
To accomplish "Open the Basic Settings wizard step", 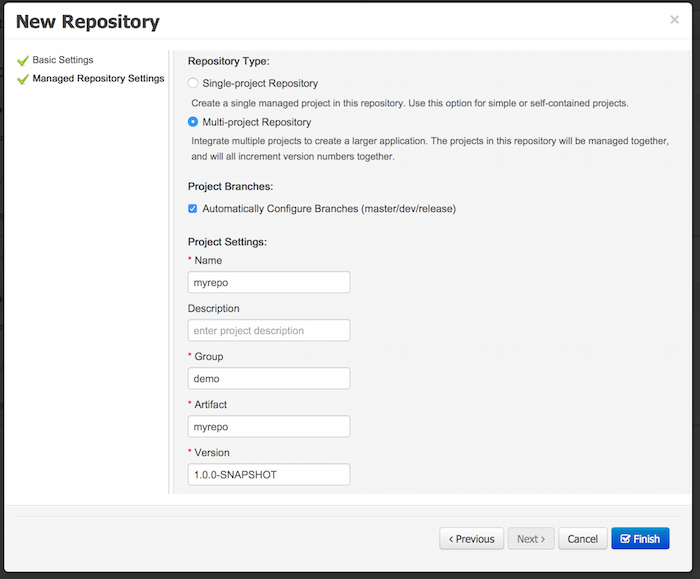I will point(62,60).
